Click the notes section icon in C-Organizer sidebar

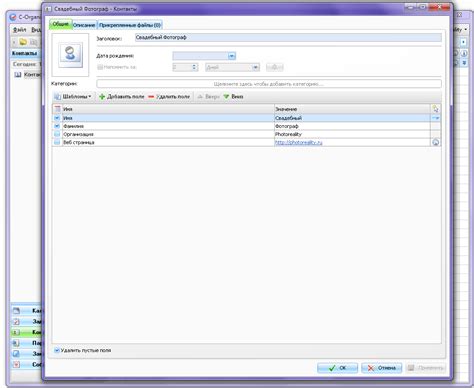16,354
